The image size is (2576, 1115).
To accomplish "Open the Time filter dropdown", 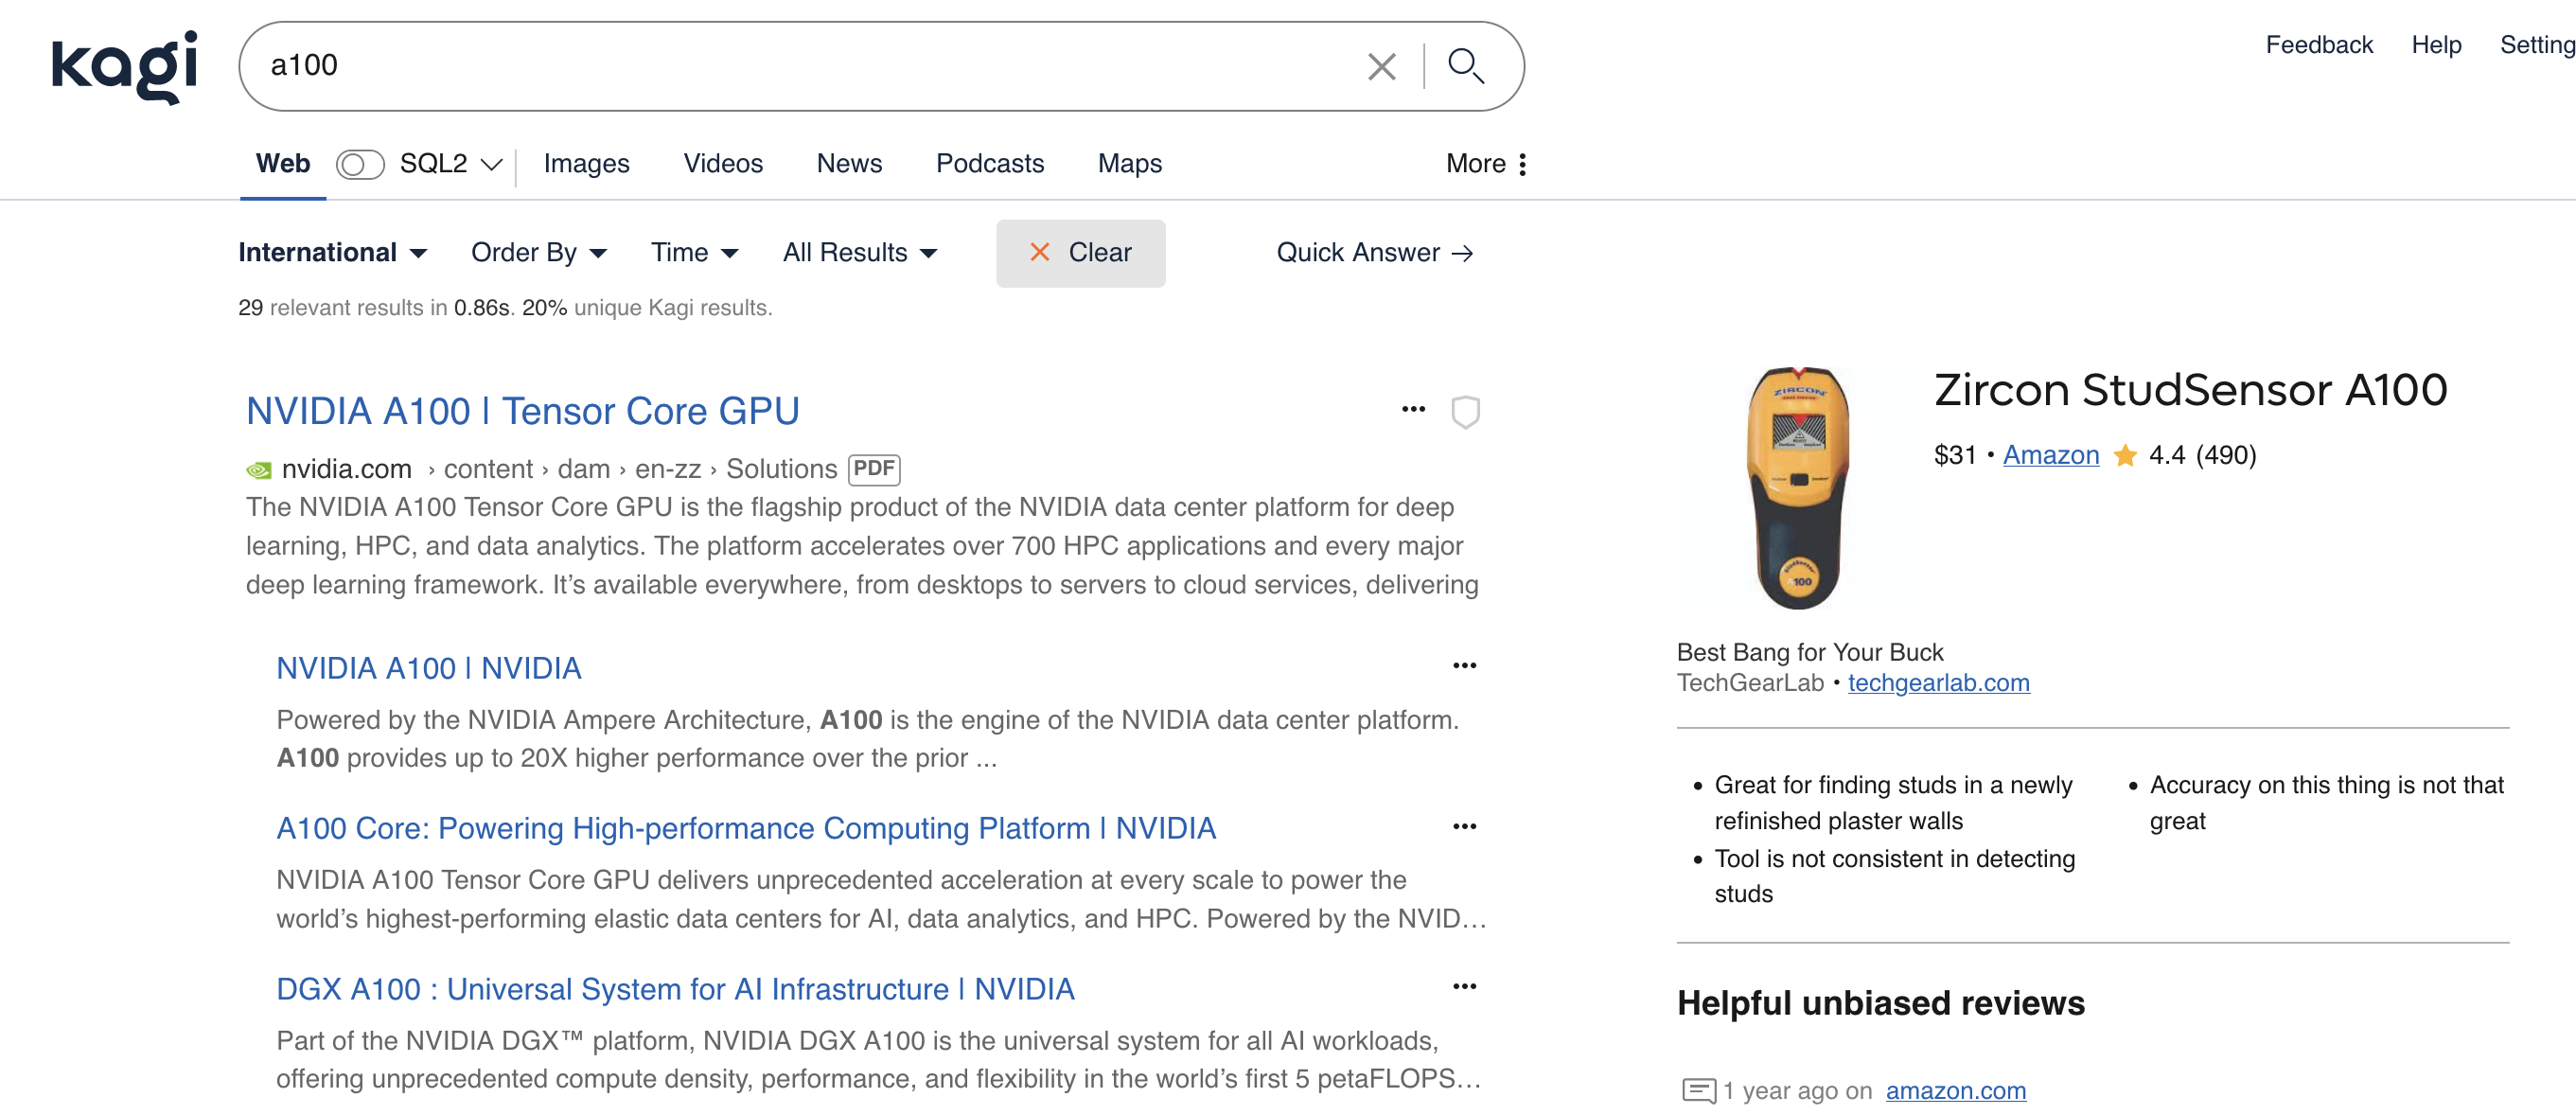I will tap(694, 253).
